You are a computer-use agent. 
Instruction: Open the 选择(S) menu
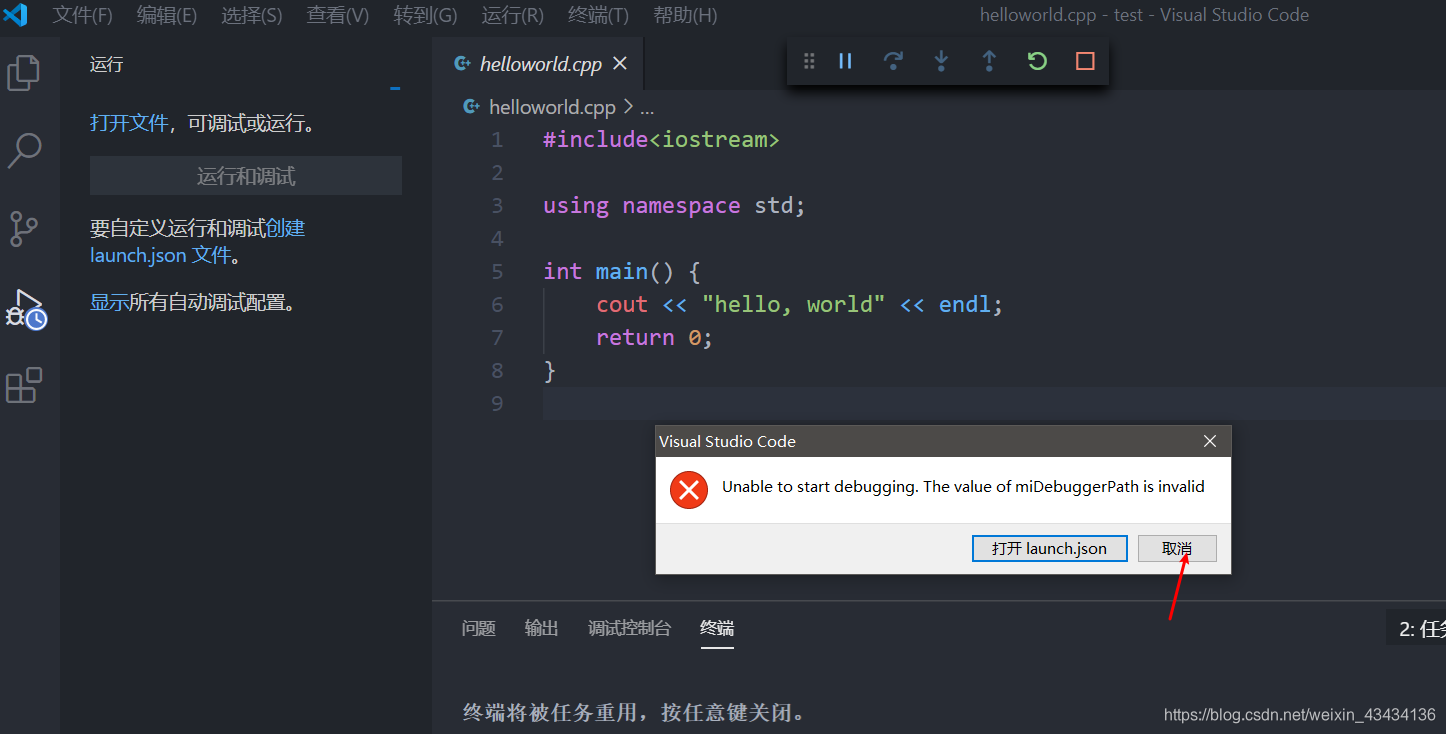click(x=251, y=15)
